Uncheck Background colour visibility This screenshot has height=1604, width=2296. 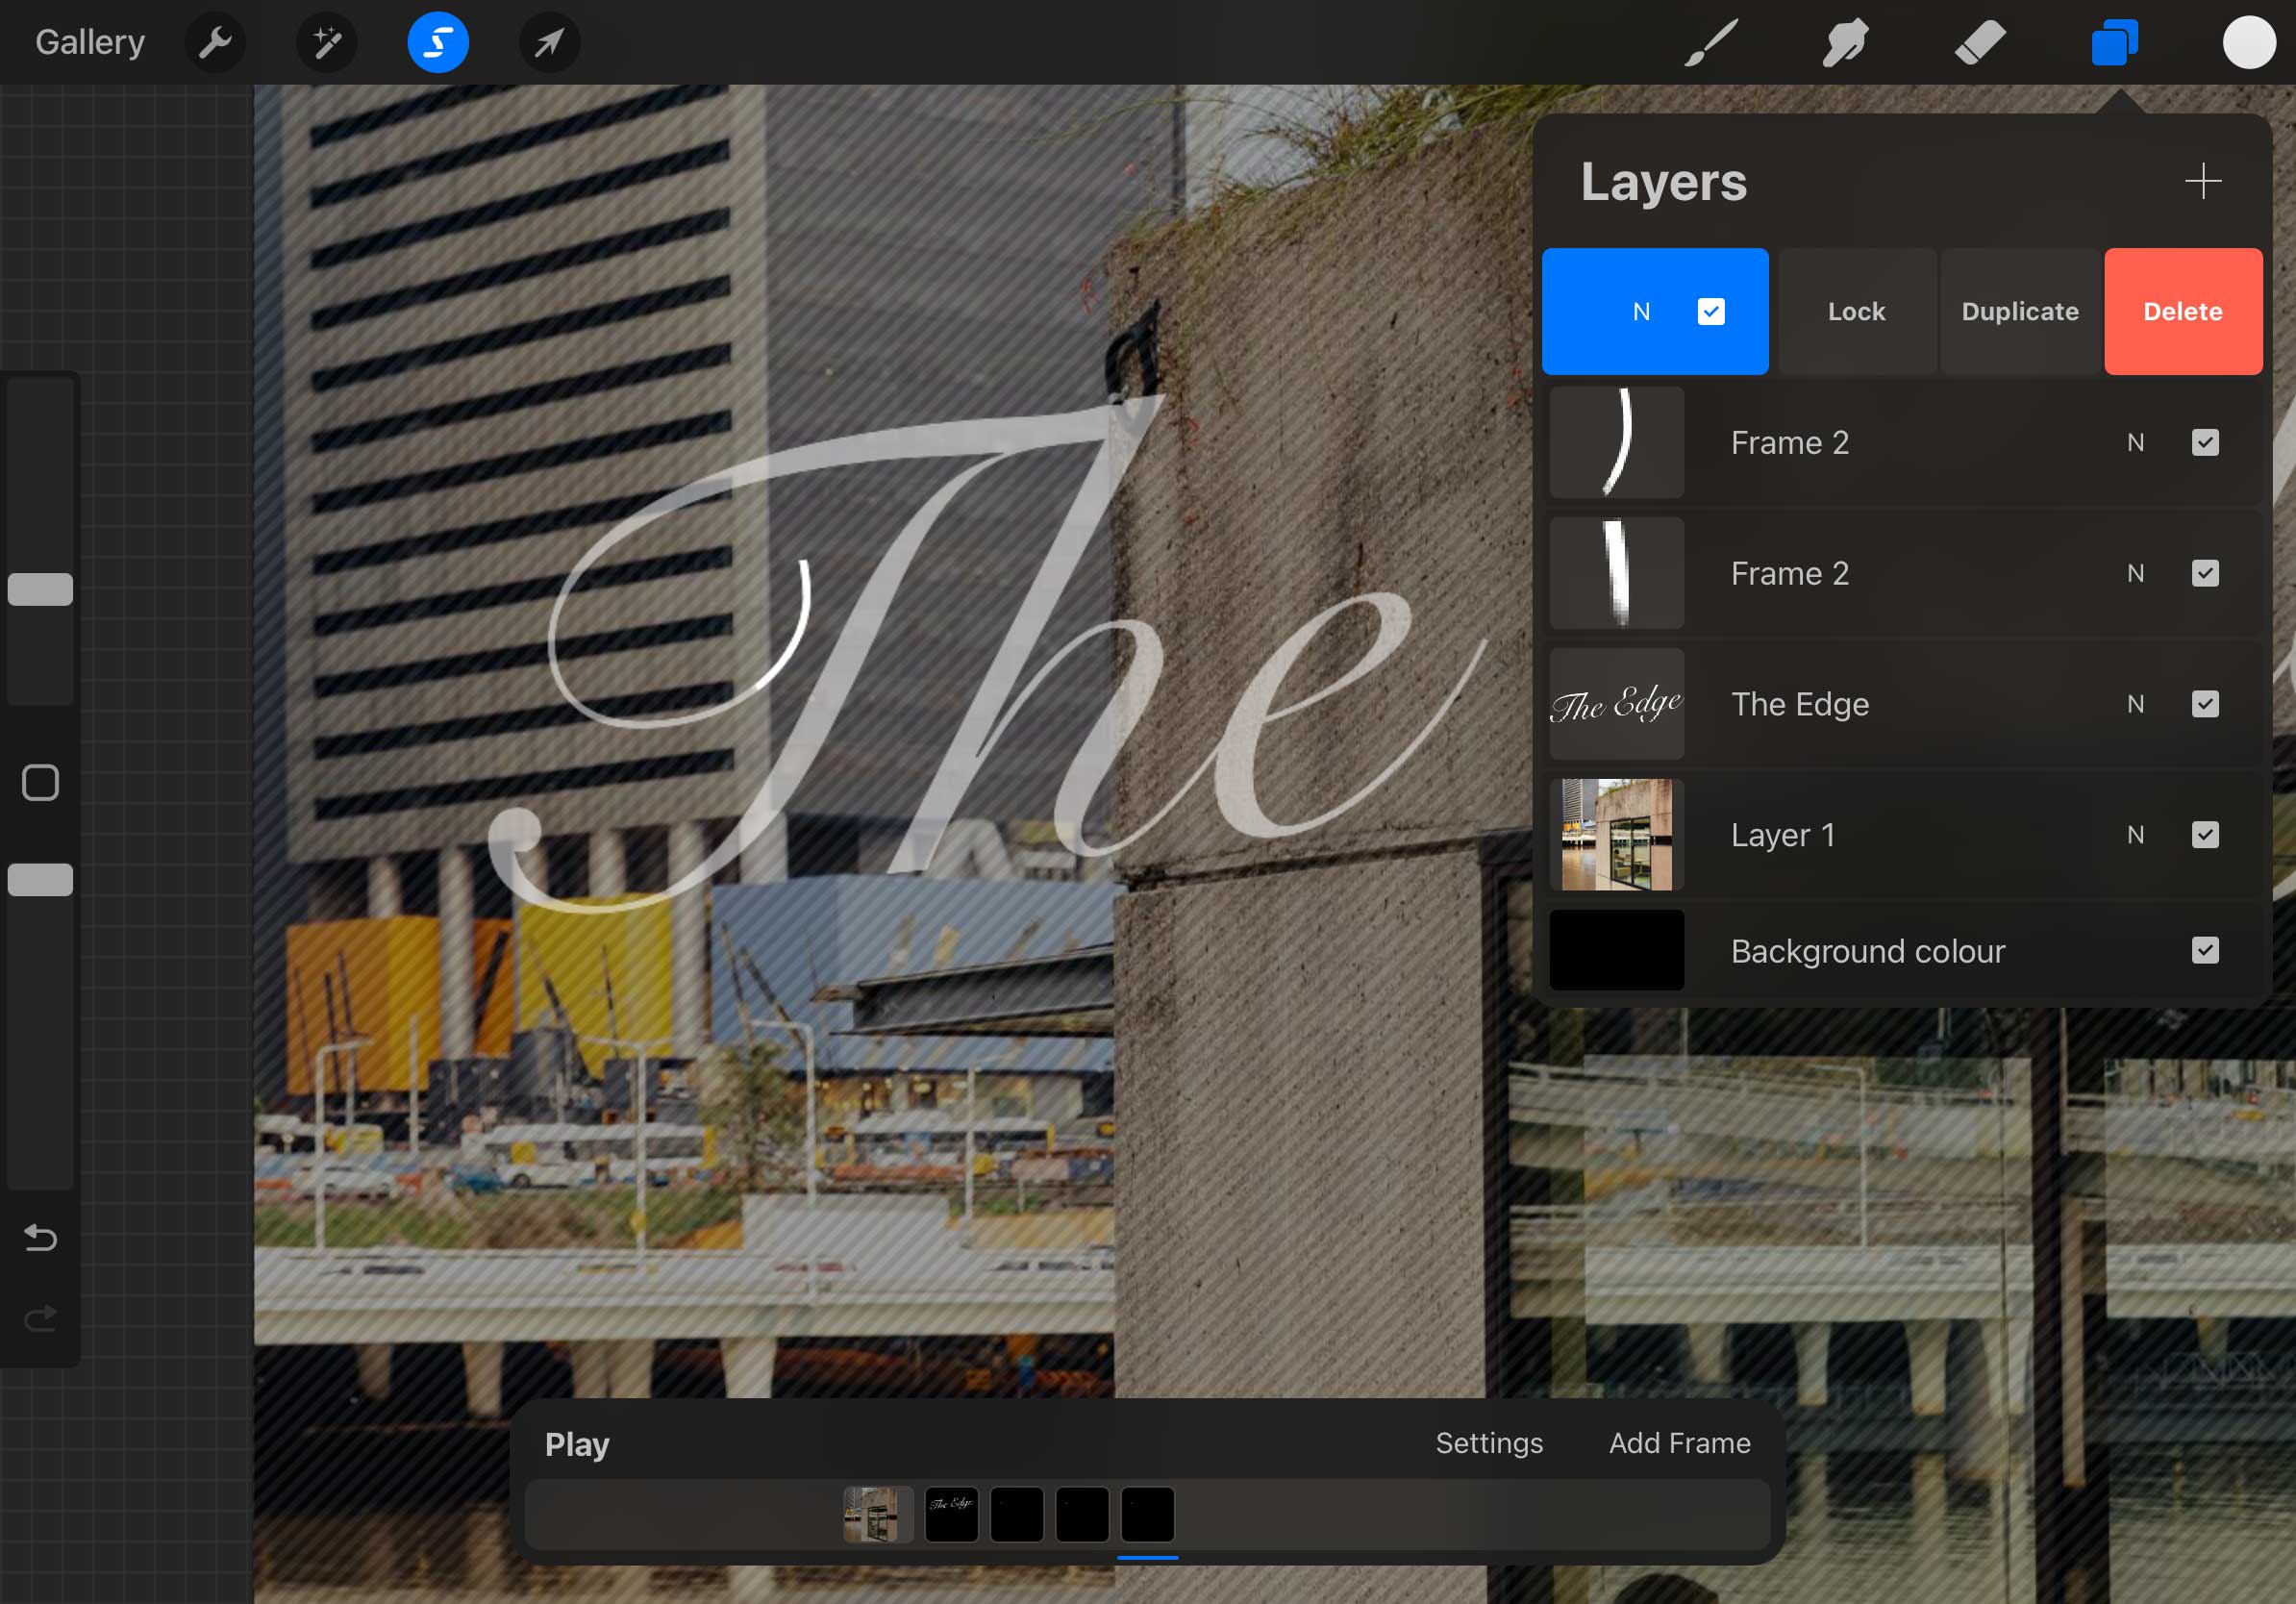[x=2205, y=950]
